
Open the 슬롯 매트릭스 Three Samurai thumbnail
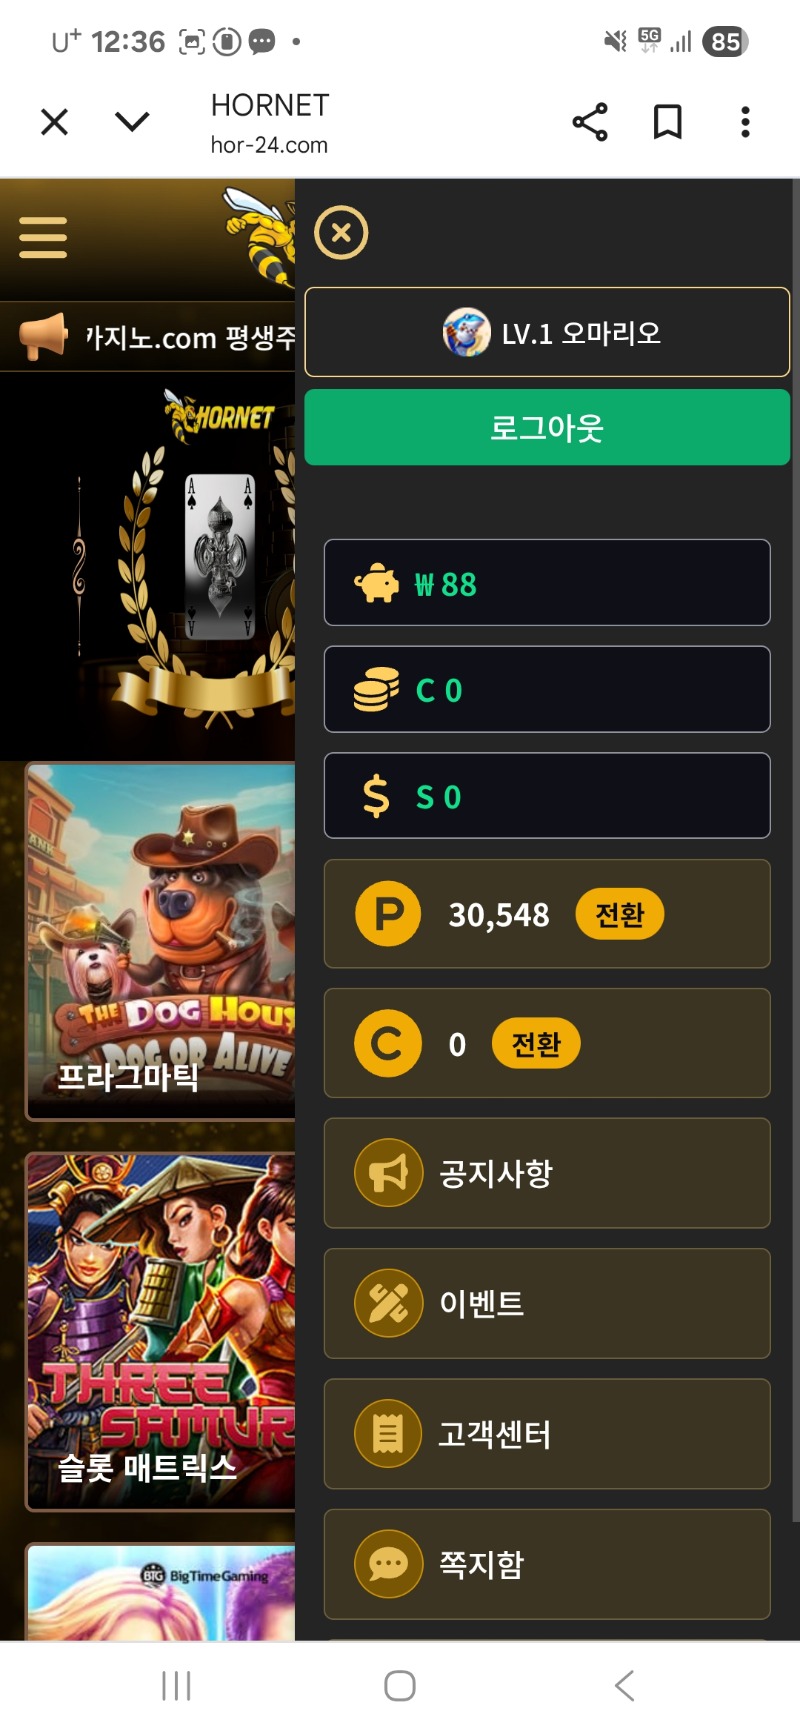pyautogui.click(x=161, y=1331)
